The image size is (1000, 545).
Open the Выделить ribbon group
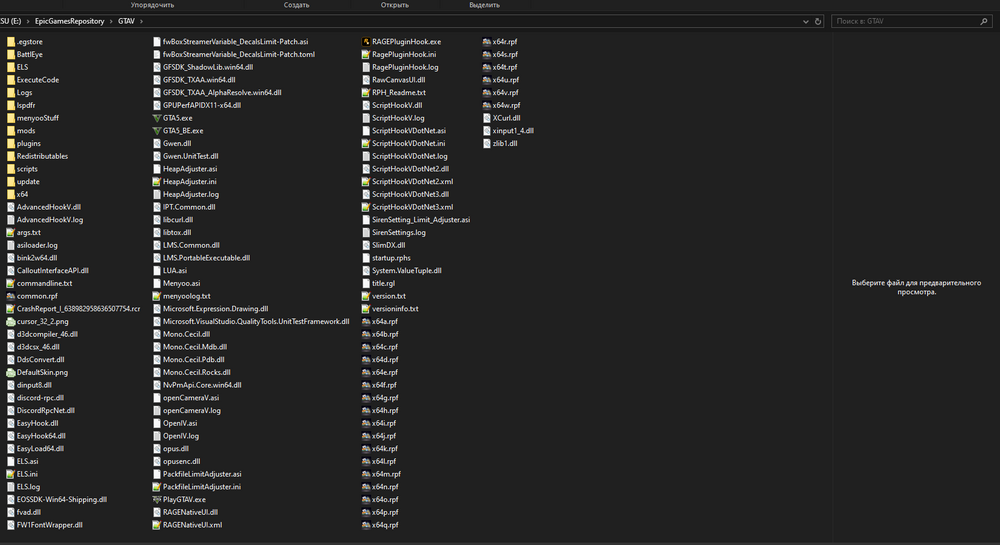[x=485, y=5]
